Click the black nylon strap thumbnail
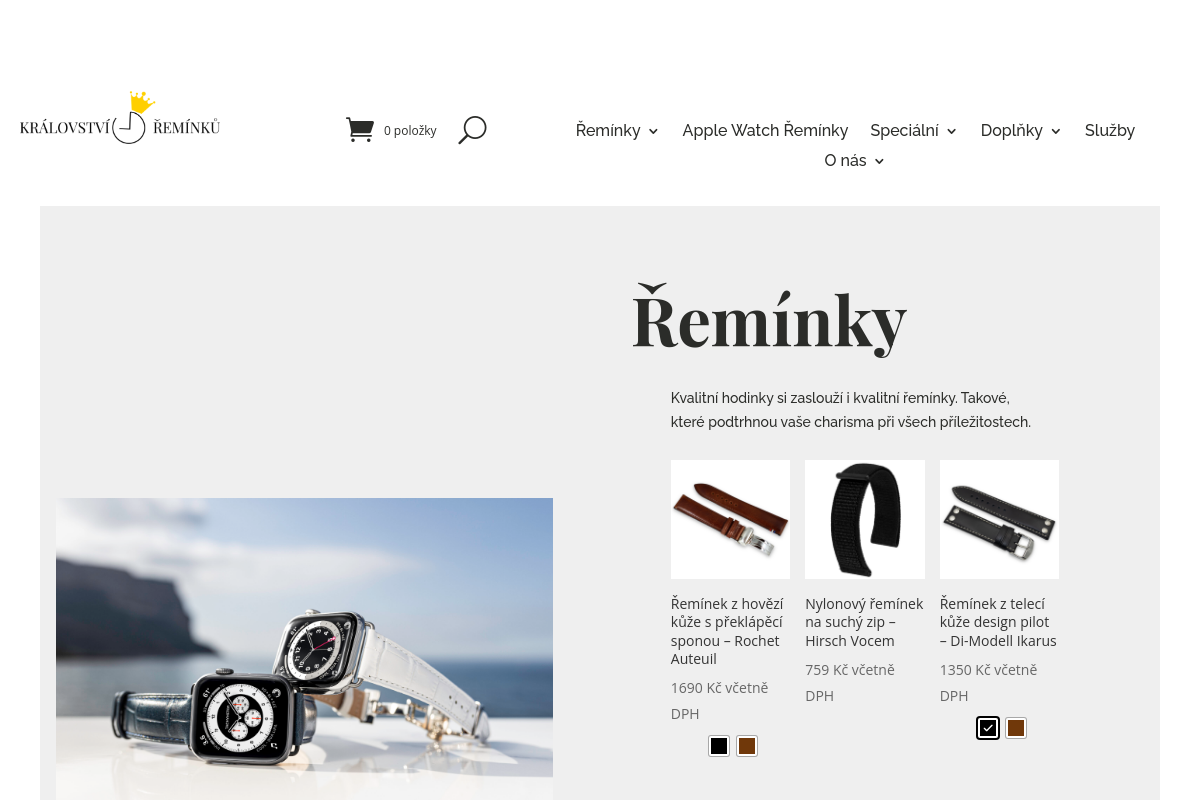 (x=865, y=519)
